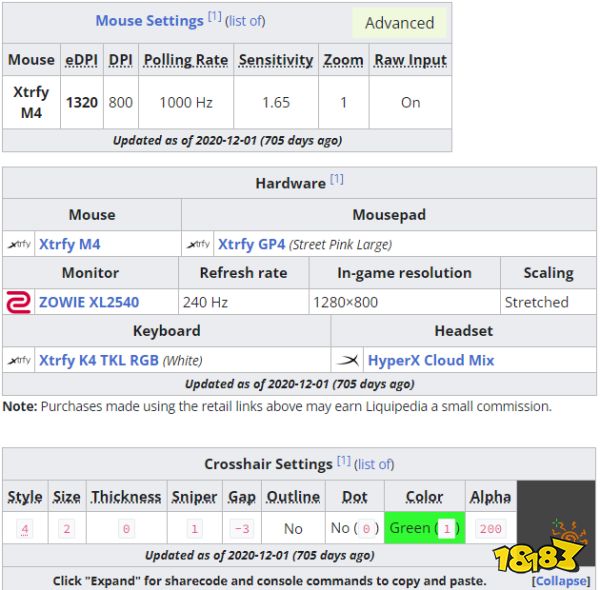Screen dimensions: 600x590
Task: Open the Xtrfy M4 mouse link
Action: click(x=70, y=244)
